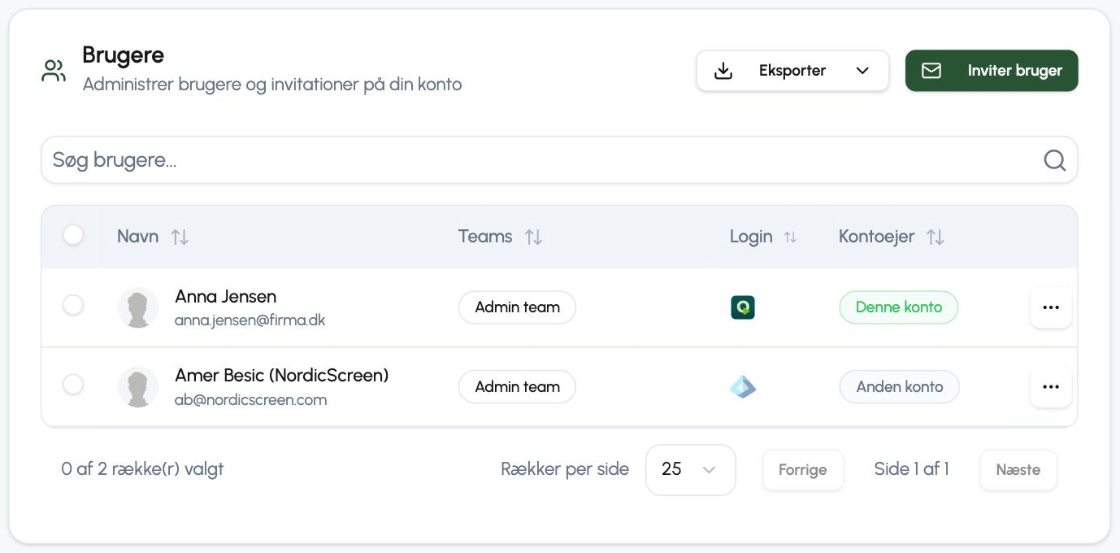Open the Eksporter dropdown
Viewport: 1120px width, 553px height.
point(793,71)
